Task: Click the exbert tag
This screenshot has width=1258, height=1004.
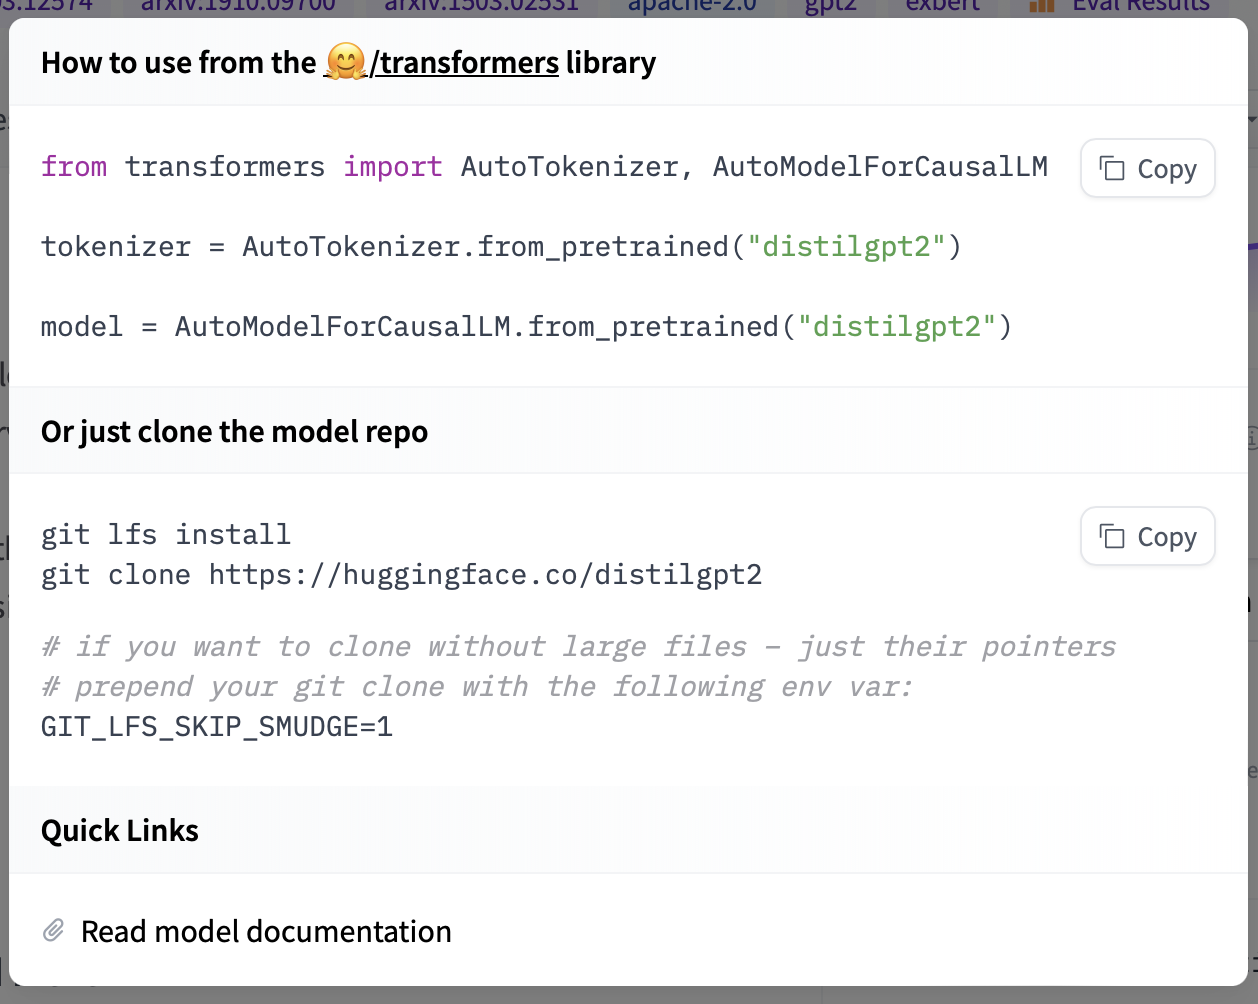Action: [x=942, y=6]
